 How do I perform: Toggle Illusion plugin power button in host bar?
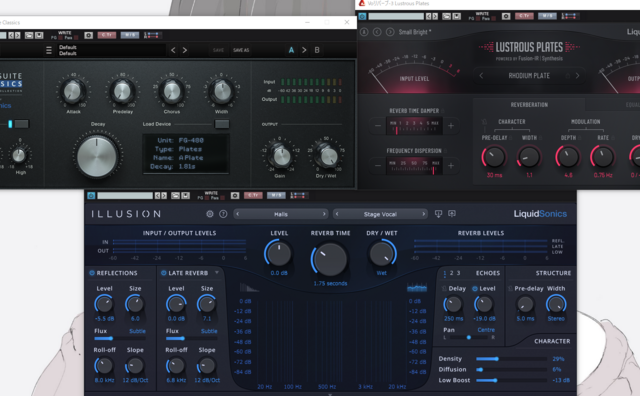[x=91, y=196]
